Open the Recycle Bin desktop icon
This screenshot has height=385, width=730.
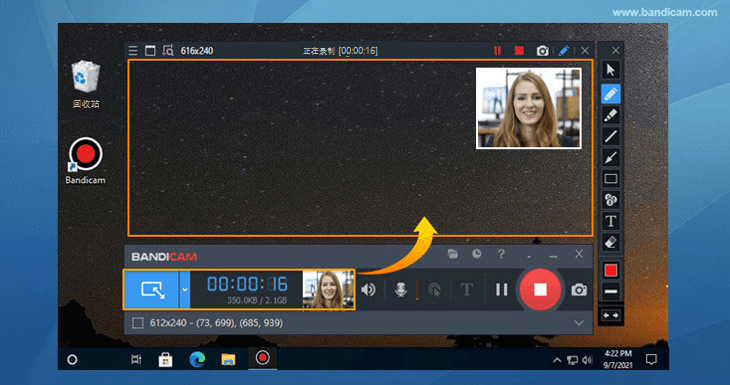(86, 85)
